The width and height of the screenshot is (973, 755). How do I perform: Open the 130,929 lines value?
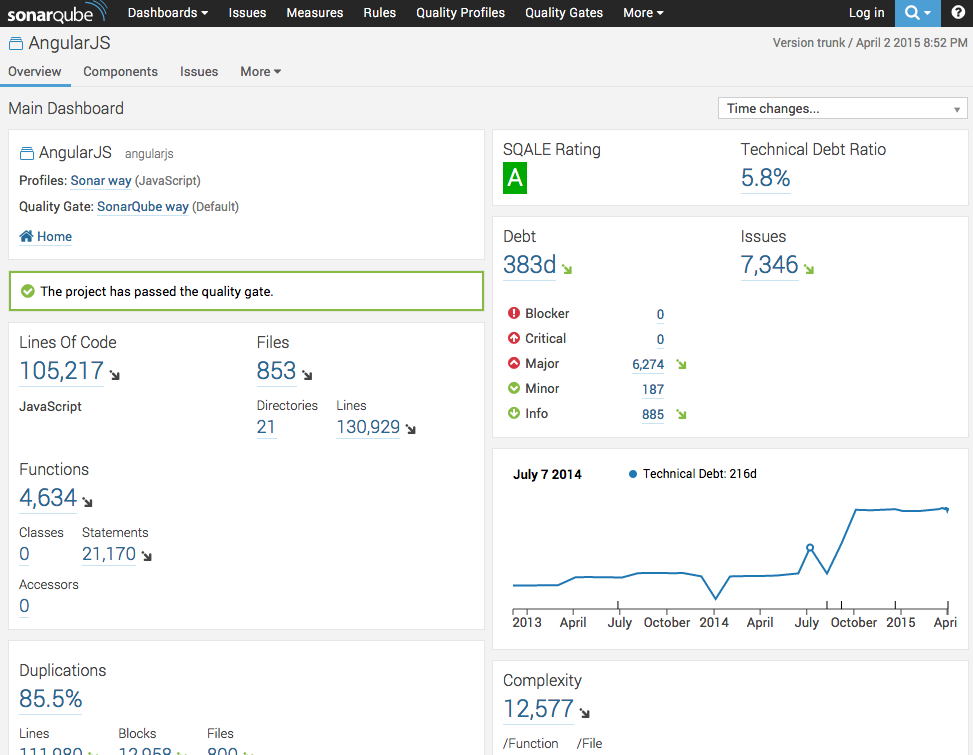click(368, 427)
